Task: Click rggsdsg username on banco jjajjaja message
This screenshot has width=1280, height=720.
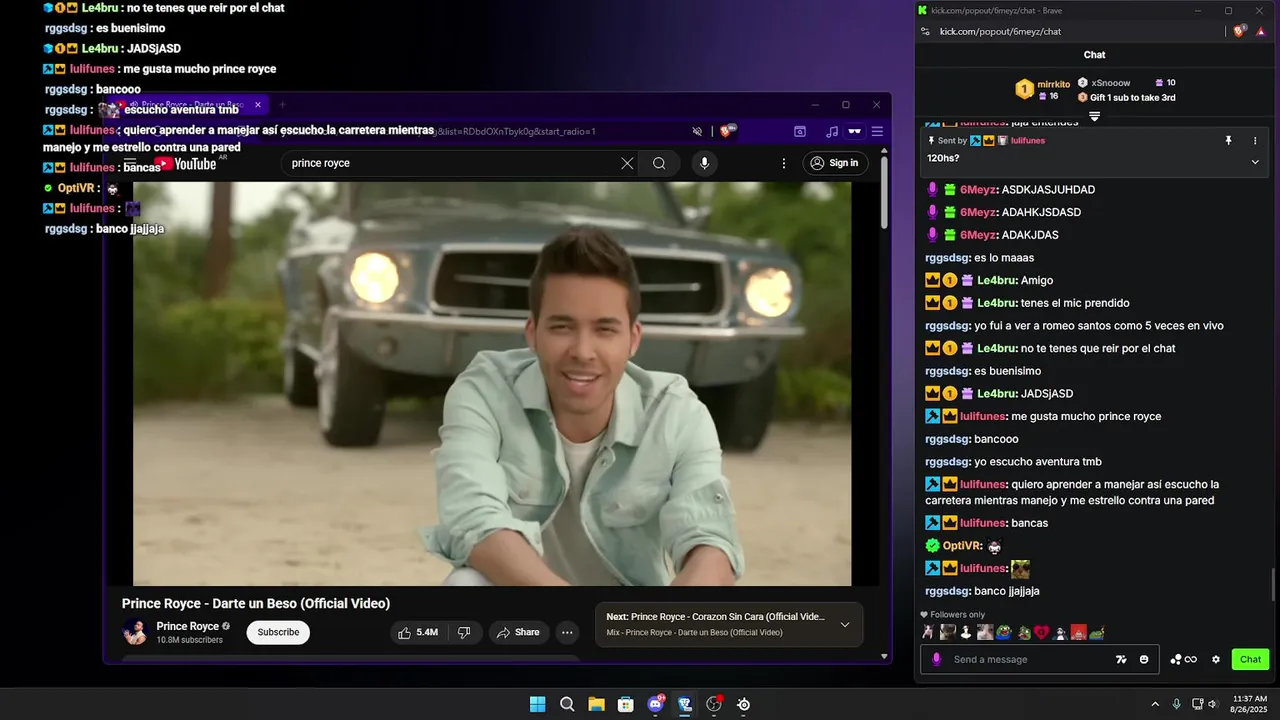Action: pyautogui.click(x=947, y=592)
